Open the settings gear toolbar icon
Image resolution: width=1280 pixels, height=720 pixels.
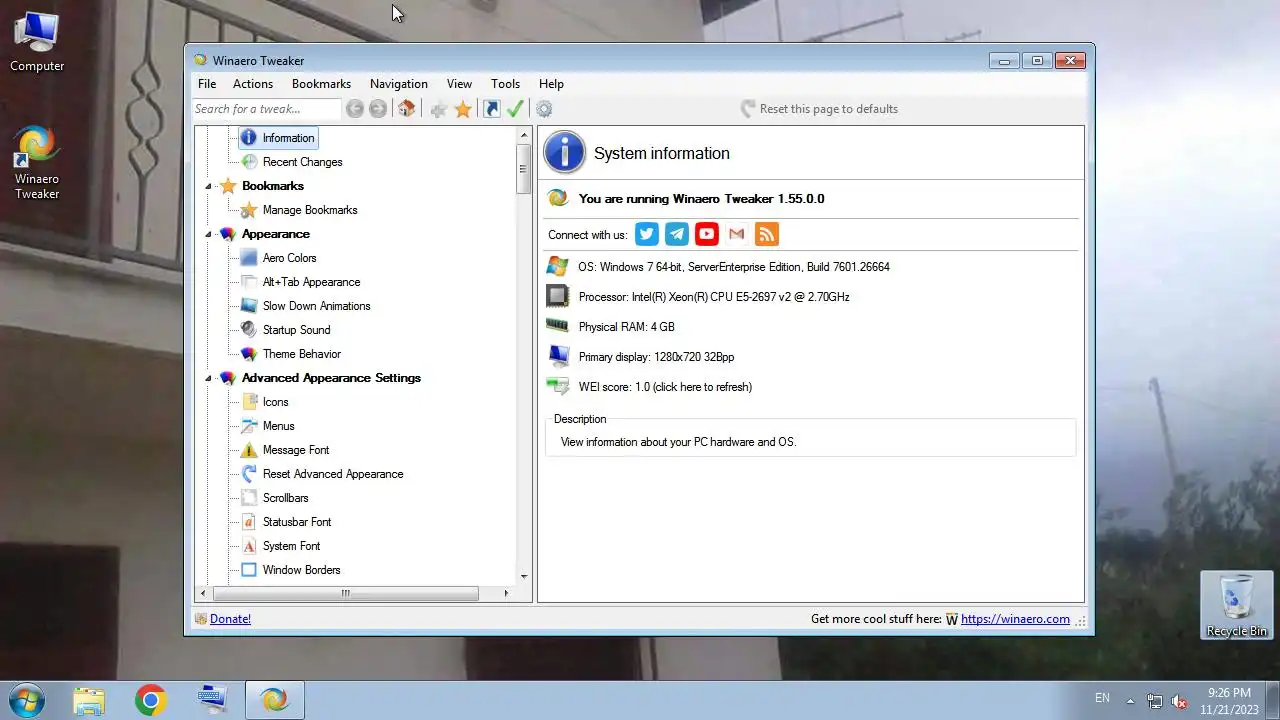[544, 109]
